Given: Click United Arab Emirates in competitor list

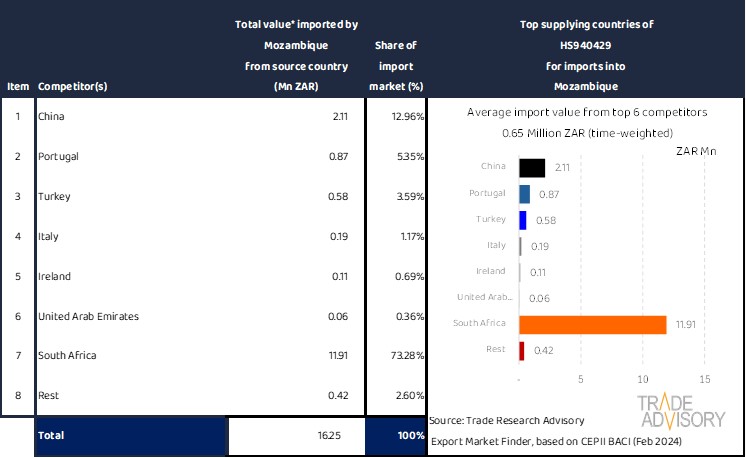Looking at the screenshot, I should click(x=88, y=316).
